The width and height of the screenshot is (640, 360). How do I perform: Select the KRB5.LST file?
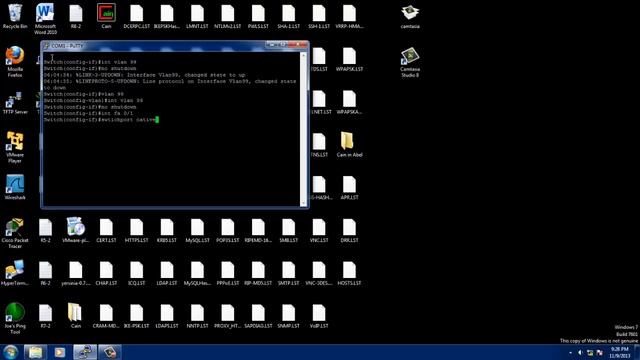tap(167, 230)
